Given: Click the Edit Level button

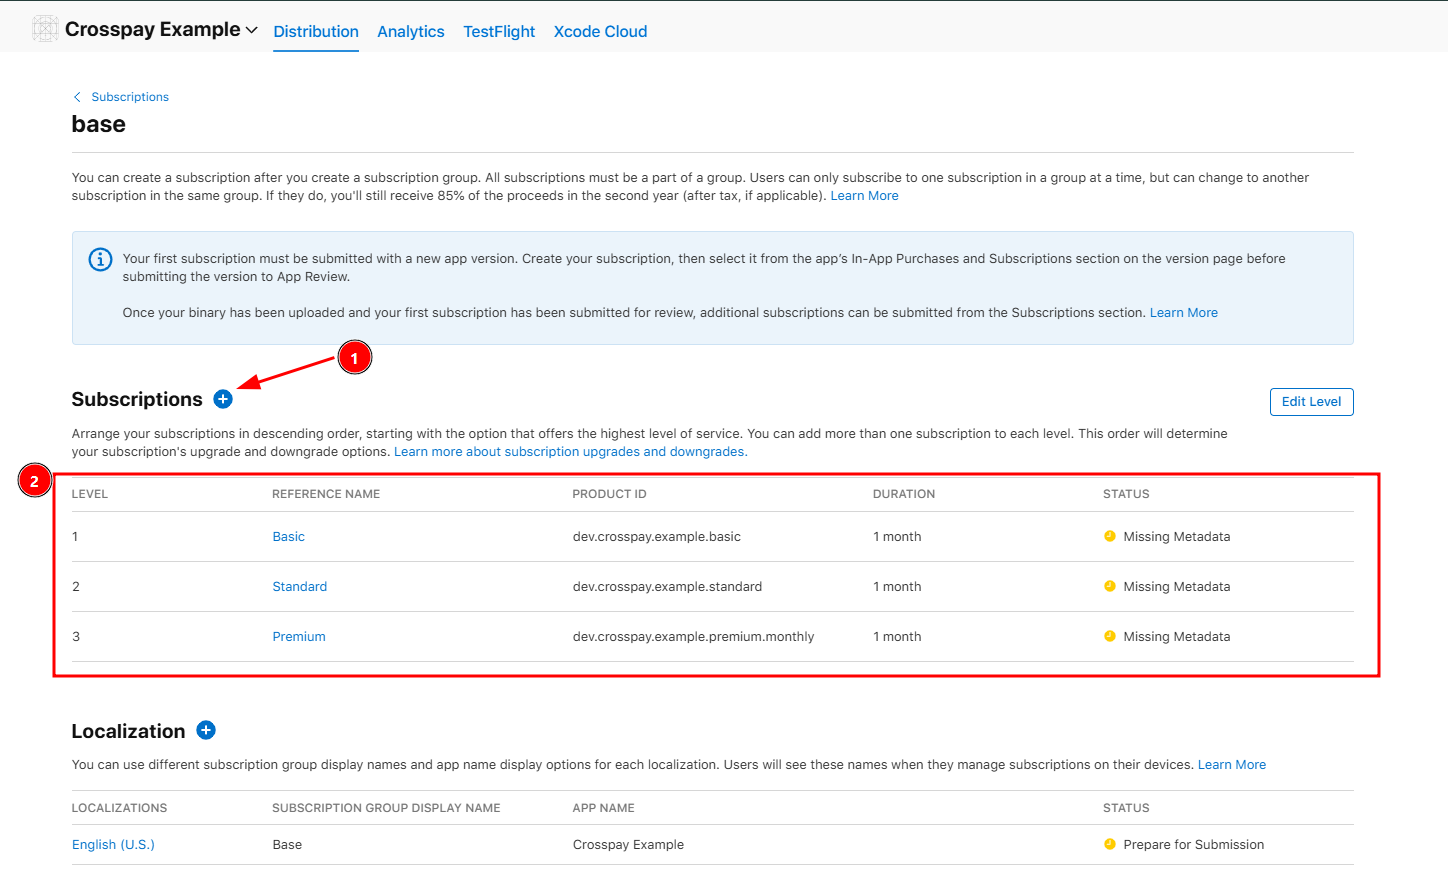Looking at the screenshot, I should [x=1311, y=402].
